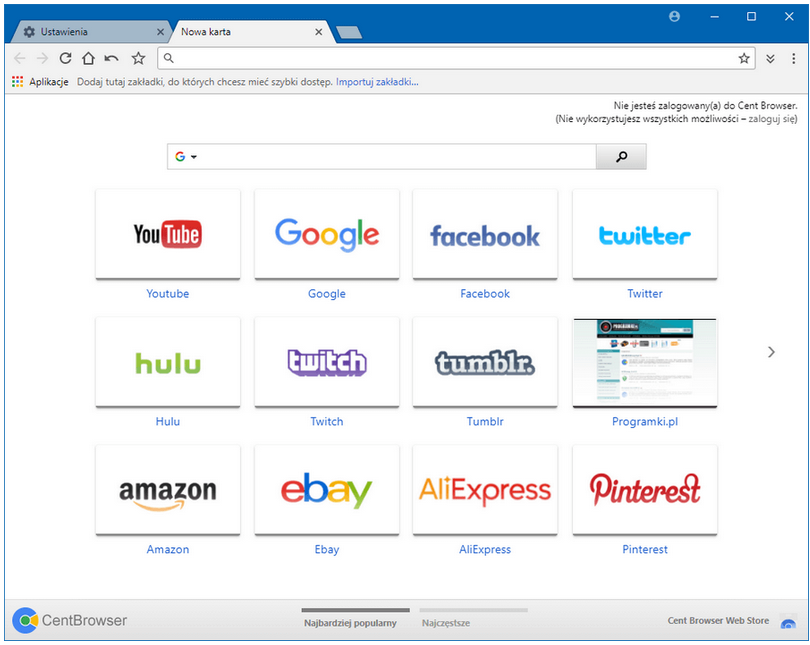Click the Youtube text link
This screenshot has height=645, width=810.
coord(168,293)
